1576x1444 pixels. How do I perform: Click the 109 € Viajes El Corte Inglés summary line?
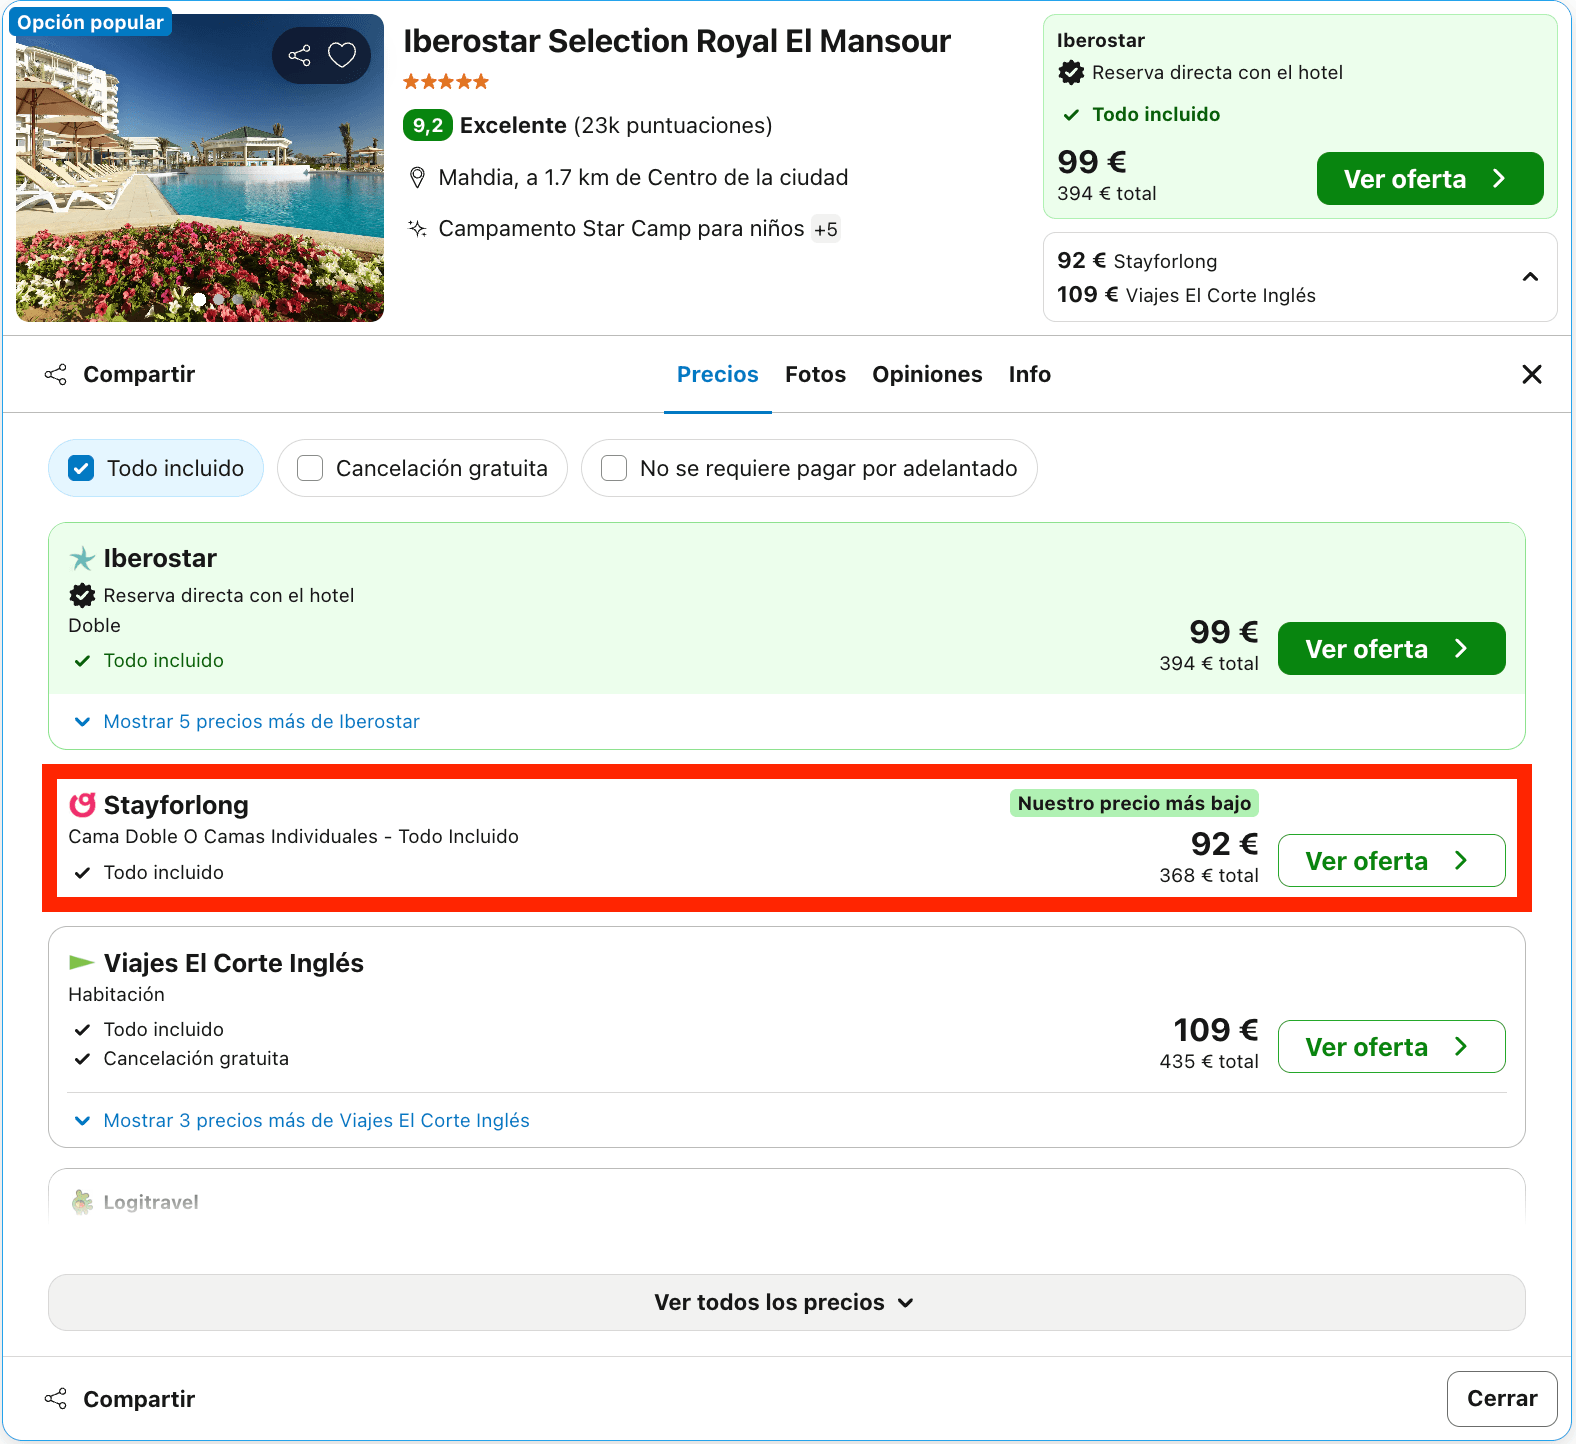pos(1186,295)
